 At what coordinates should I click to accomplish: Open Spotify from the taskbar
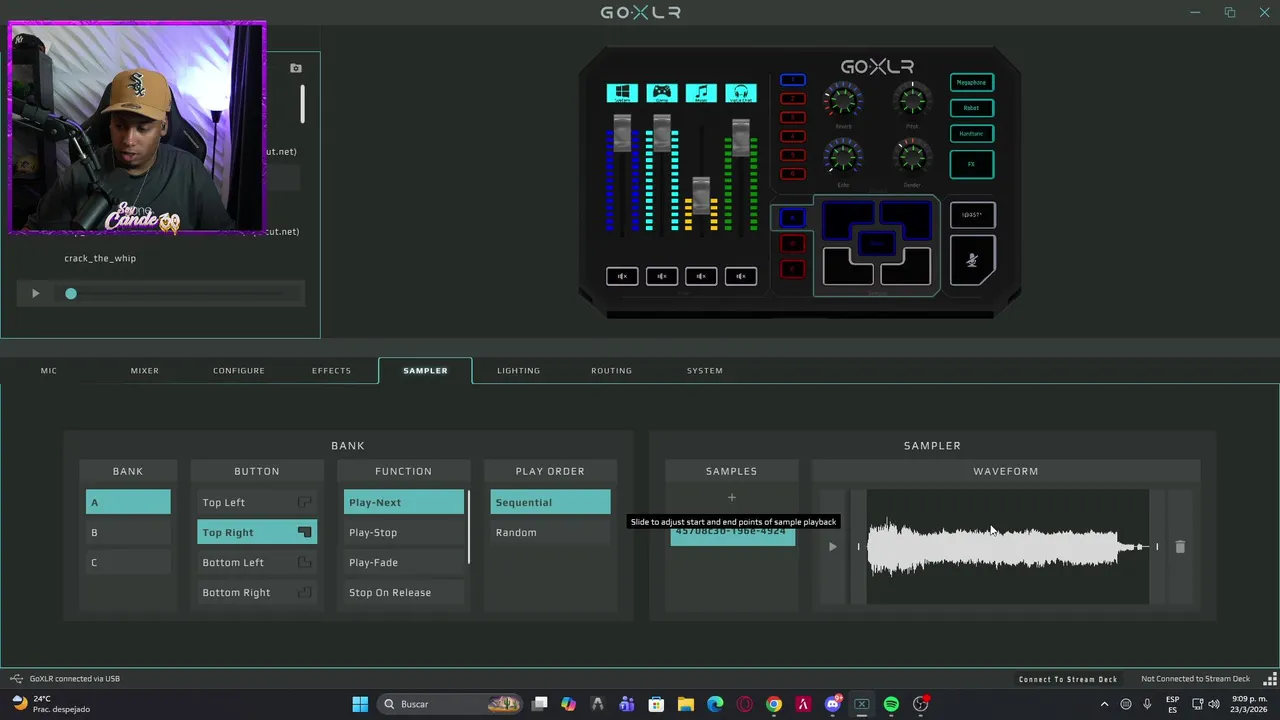891,704
